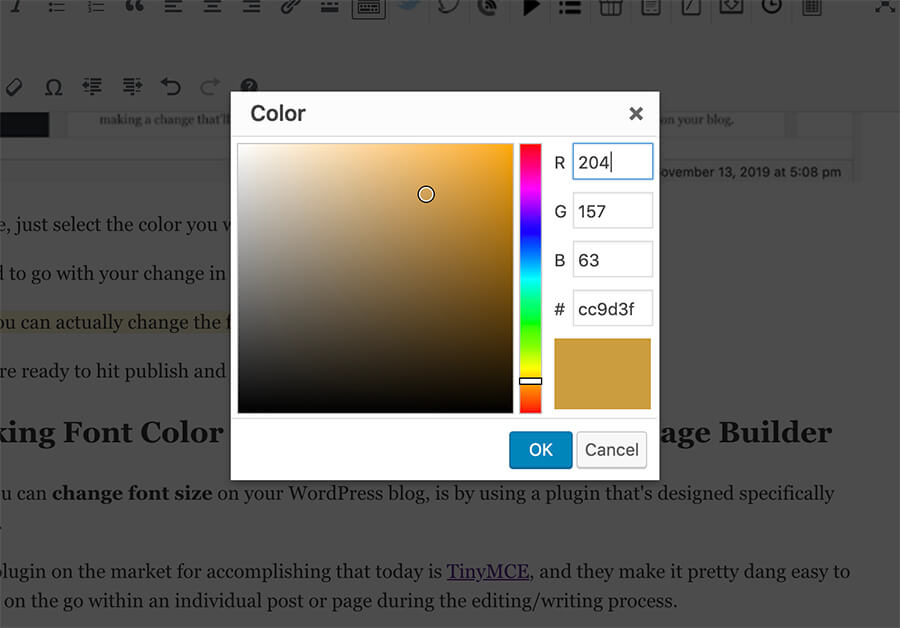Confirm the color with OK

540,450
